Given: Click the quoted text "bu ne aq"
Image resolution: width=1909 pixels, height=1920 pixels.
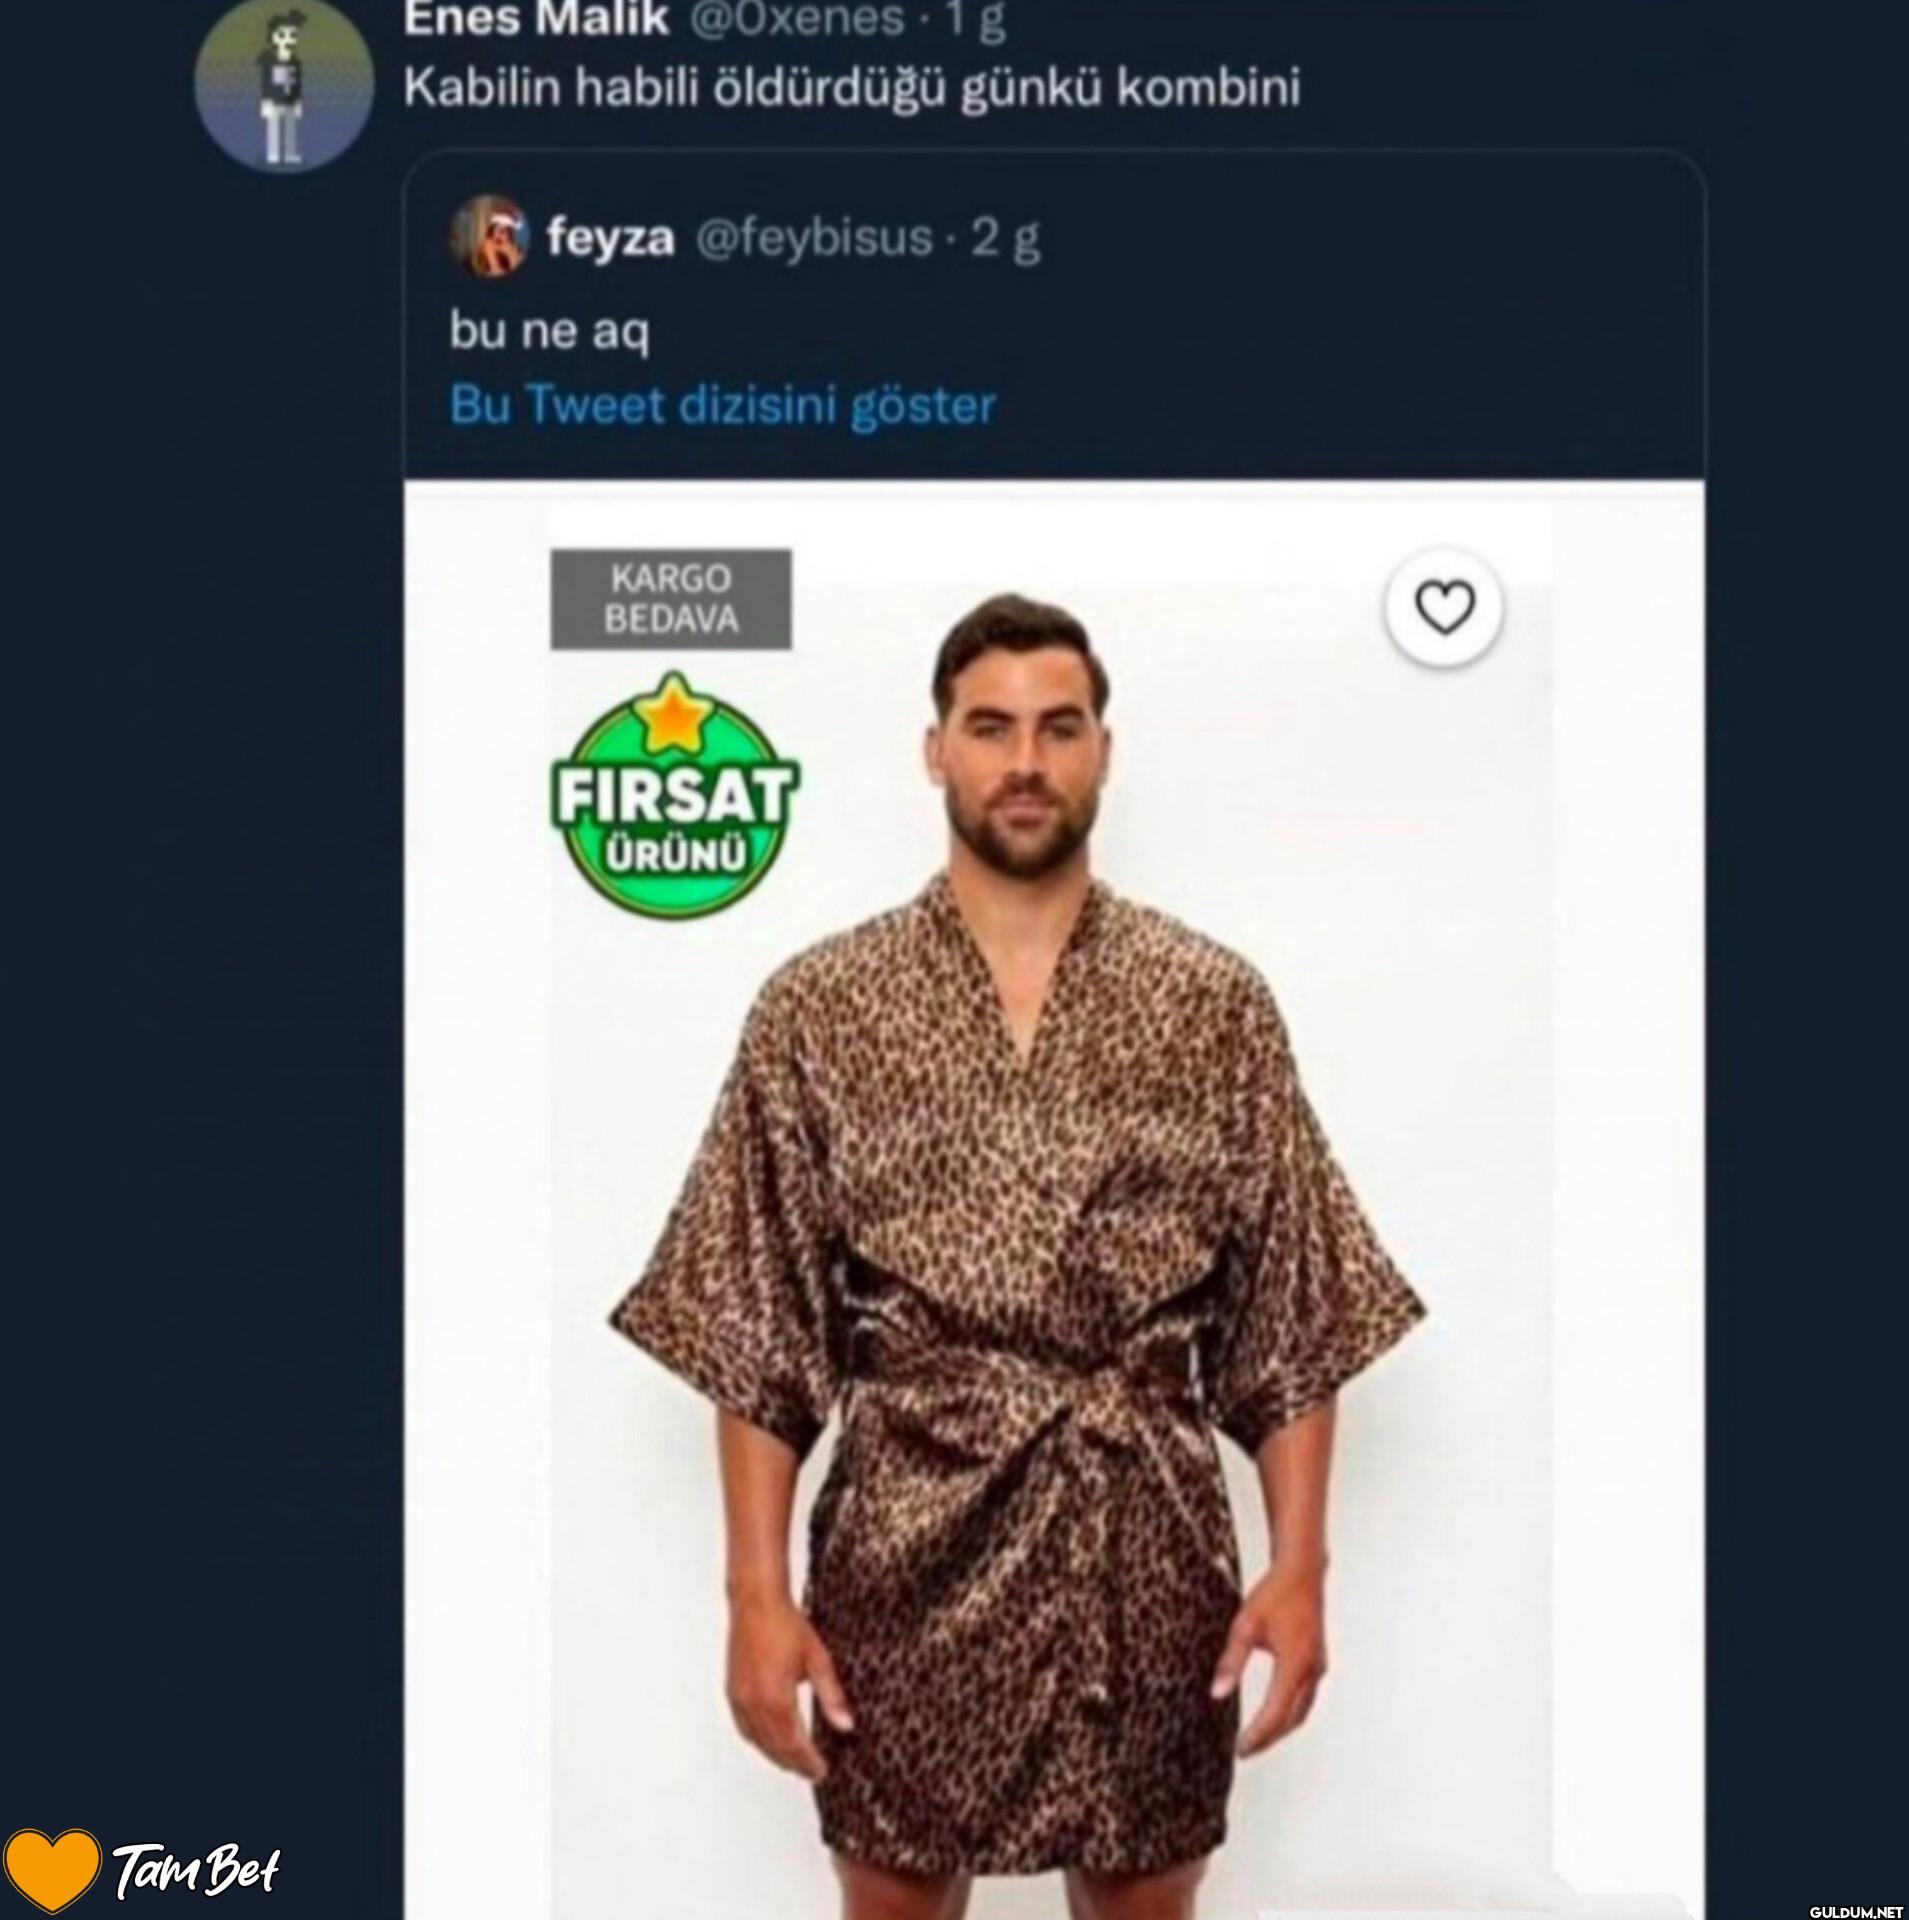Looking at the screenshot, I should [x=549, y=330].
